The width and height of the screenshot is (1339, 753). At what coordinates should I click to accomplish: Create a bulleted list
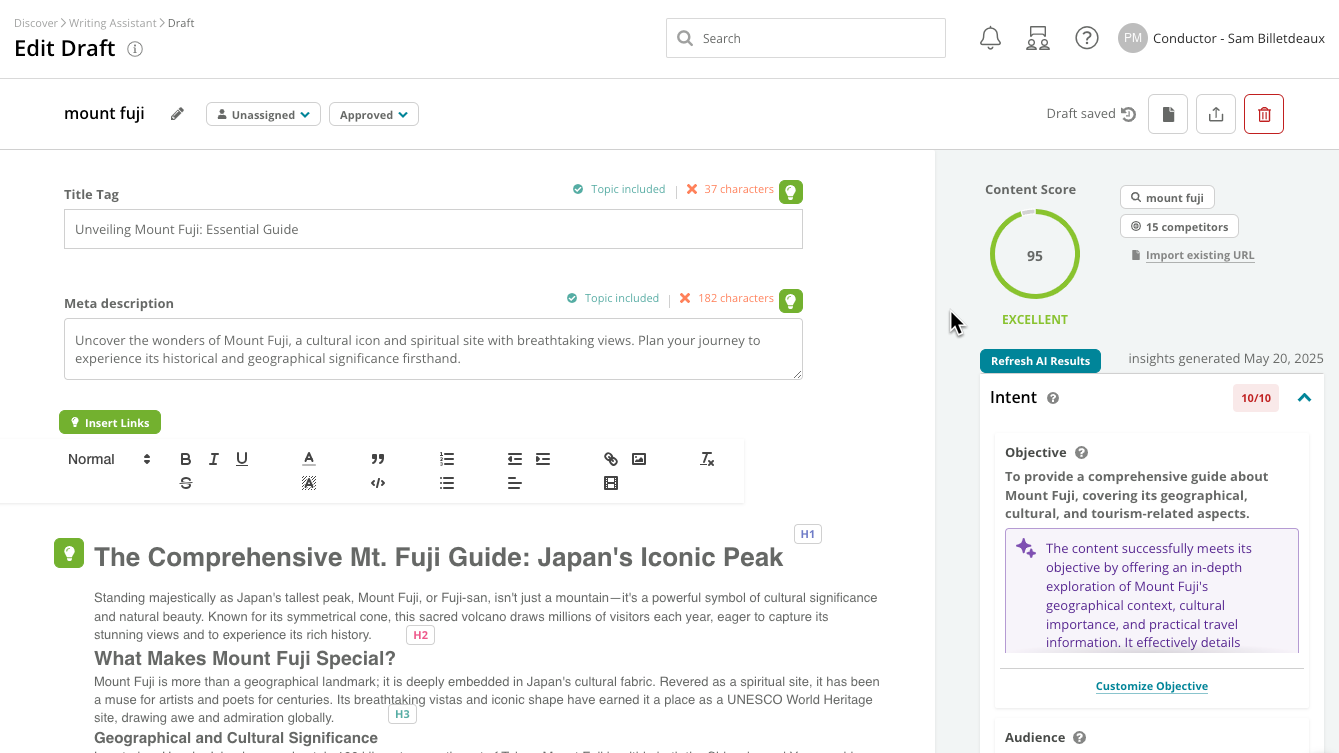click(447, 483)
